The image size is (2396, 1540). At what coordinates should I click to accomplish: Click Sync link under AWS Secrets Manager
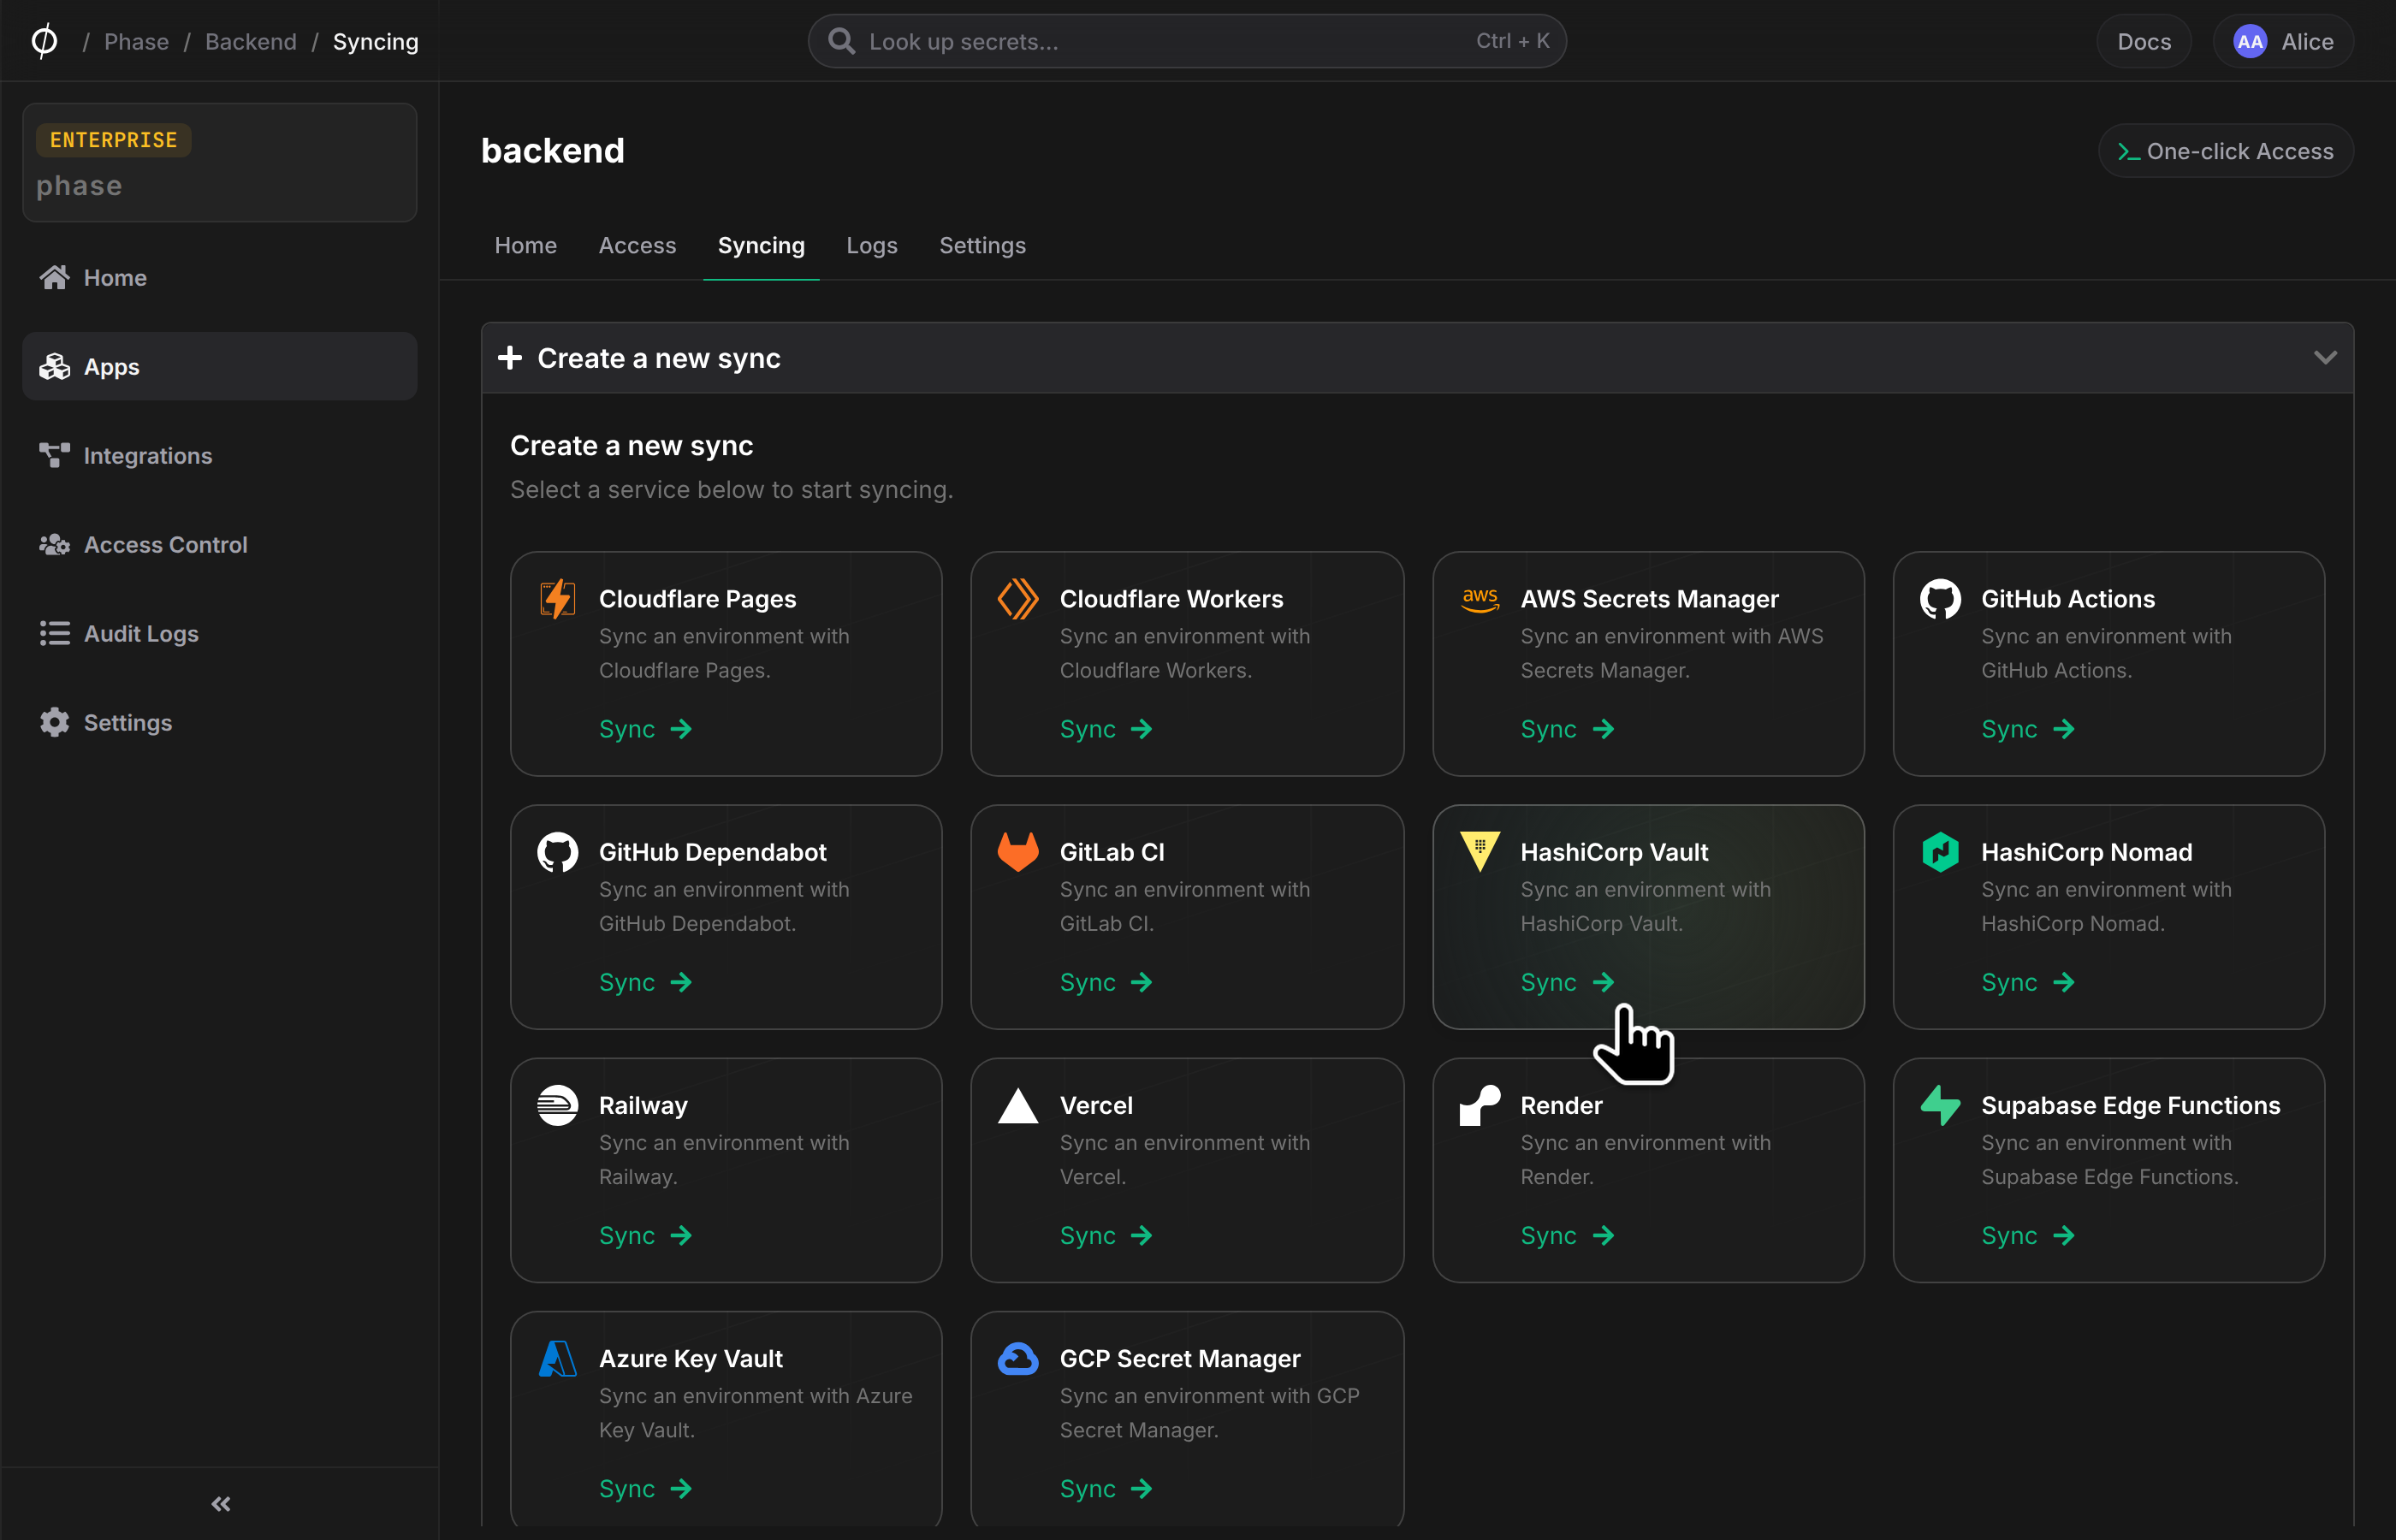1566,729
